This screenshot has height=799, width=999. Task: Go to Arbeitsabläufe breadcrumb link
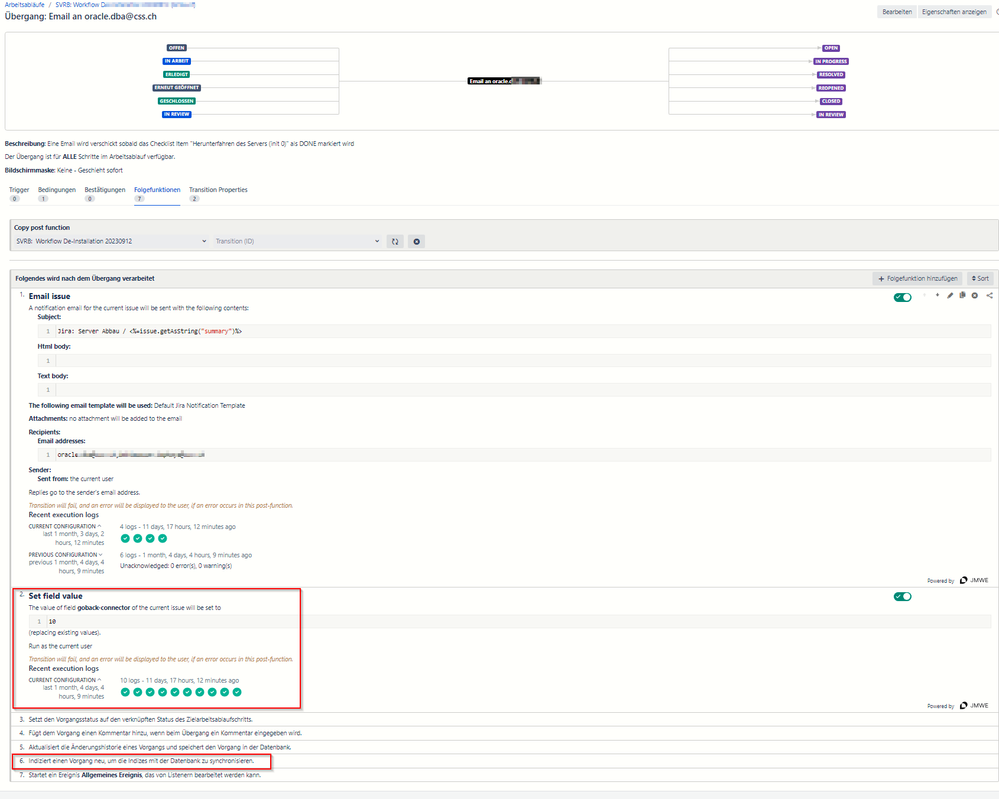click(25, 4)
